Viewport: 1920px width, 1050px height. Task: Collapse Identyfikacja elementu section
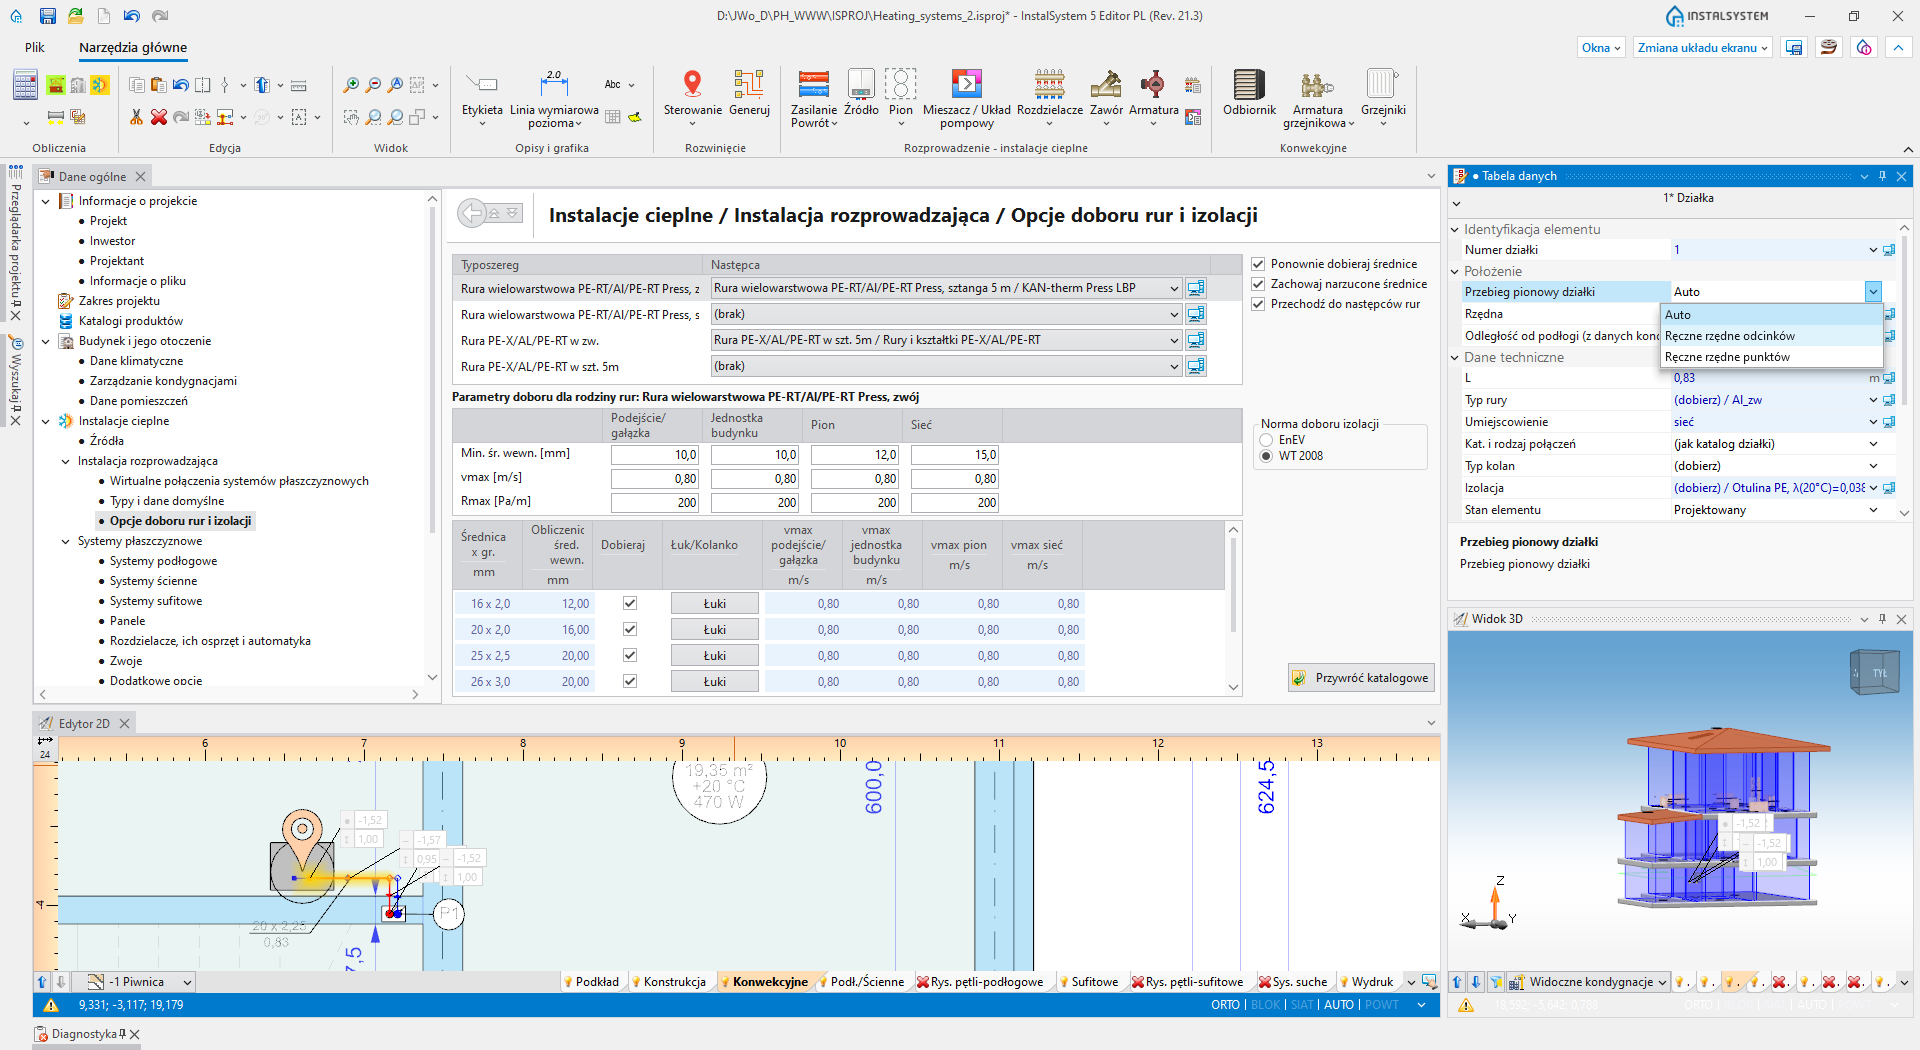[x=1455, y=230]
